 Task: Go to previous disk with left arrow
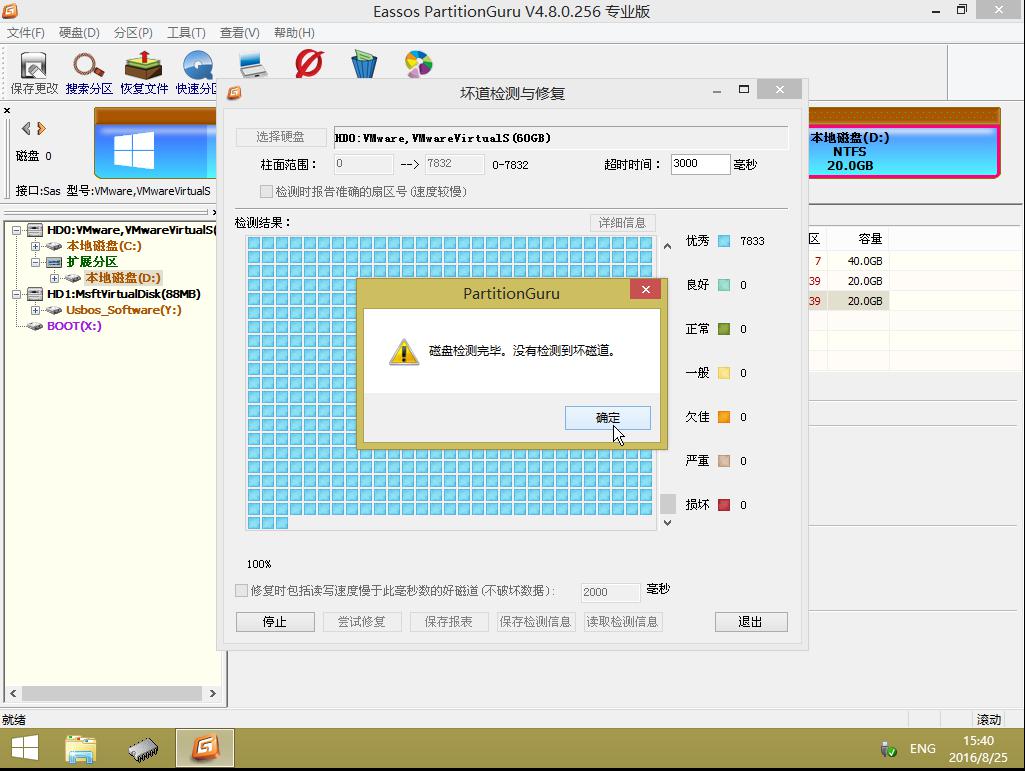pyautogui.click(x=26, y=128)
